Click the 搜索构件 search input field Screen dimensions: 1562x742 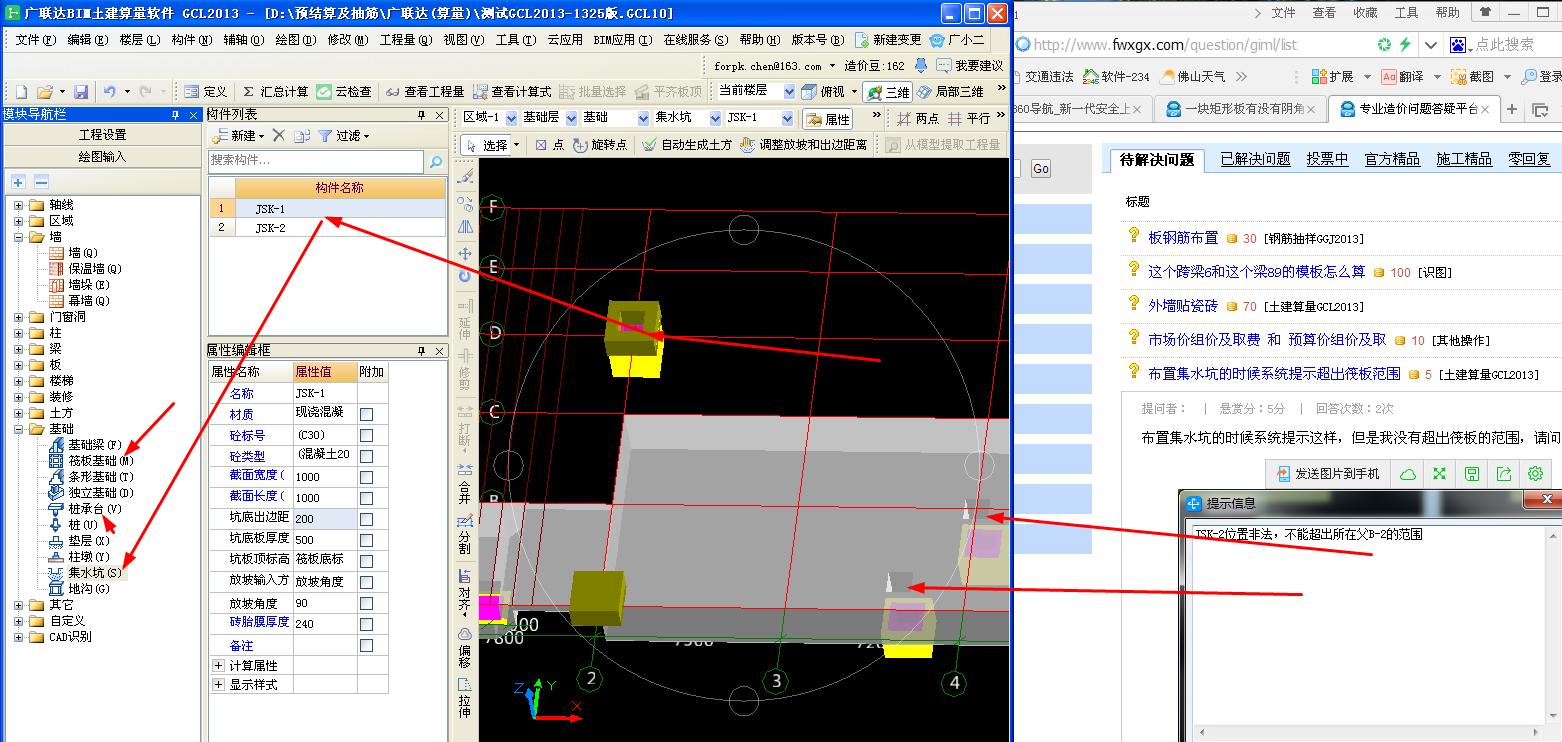[x=316, y=161]
